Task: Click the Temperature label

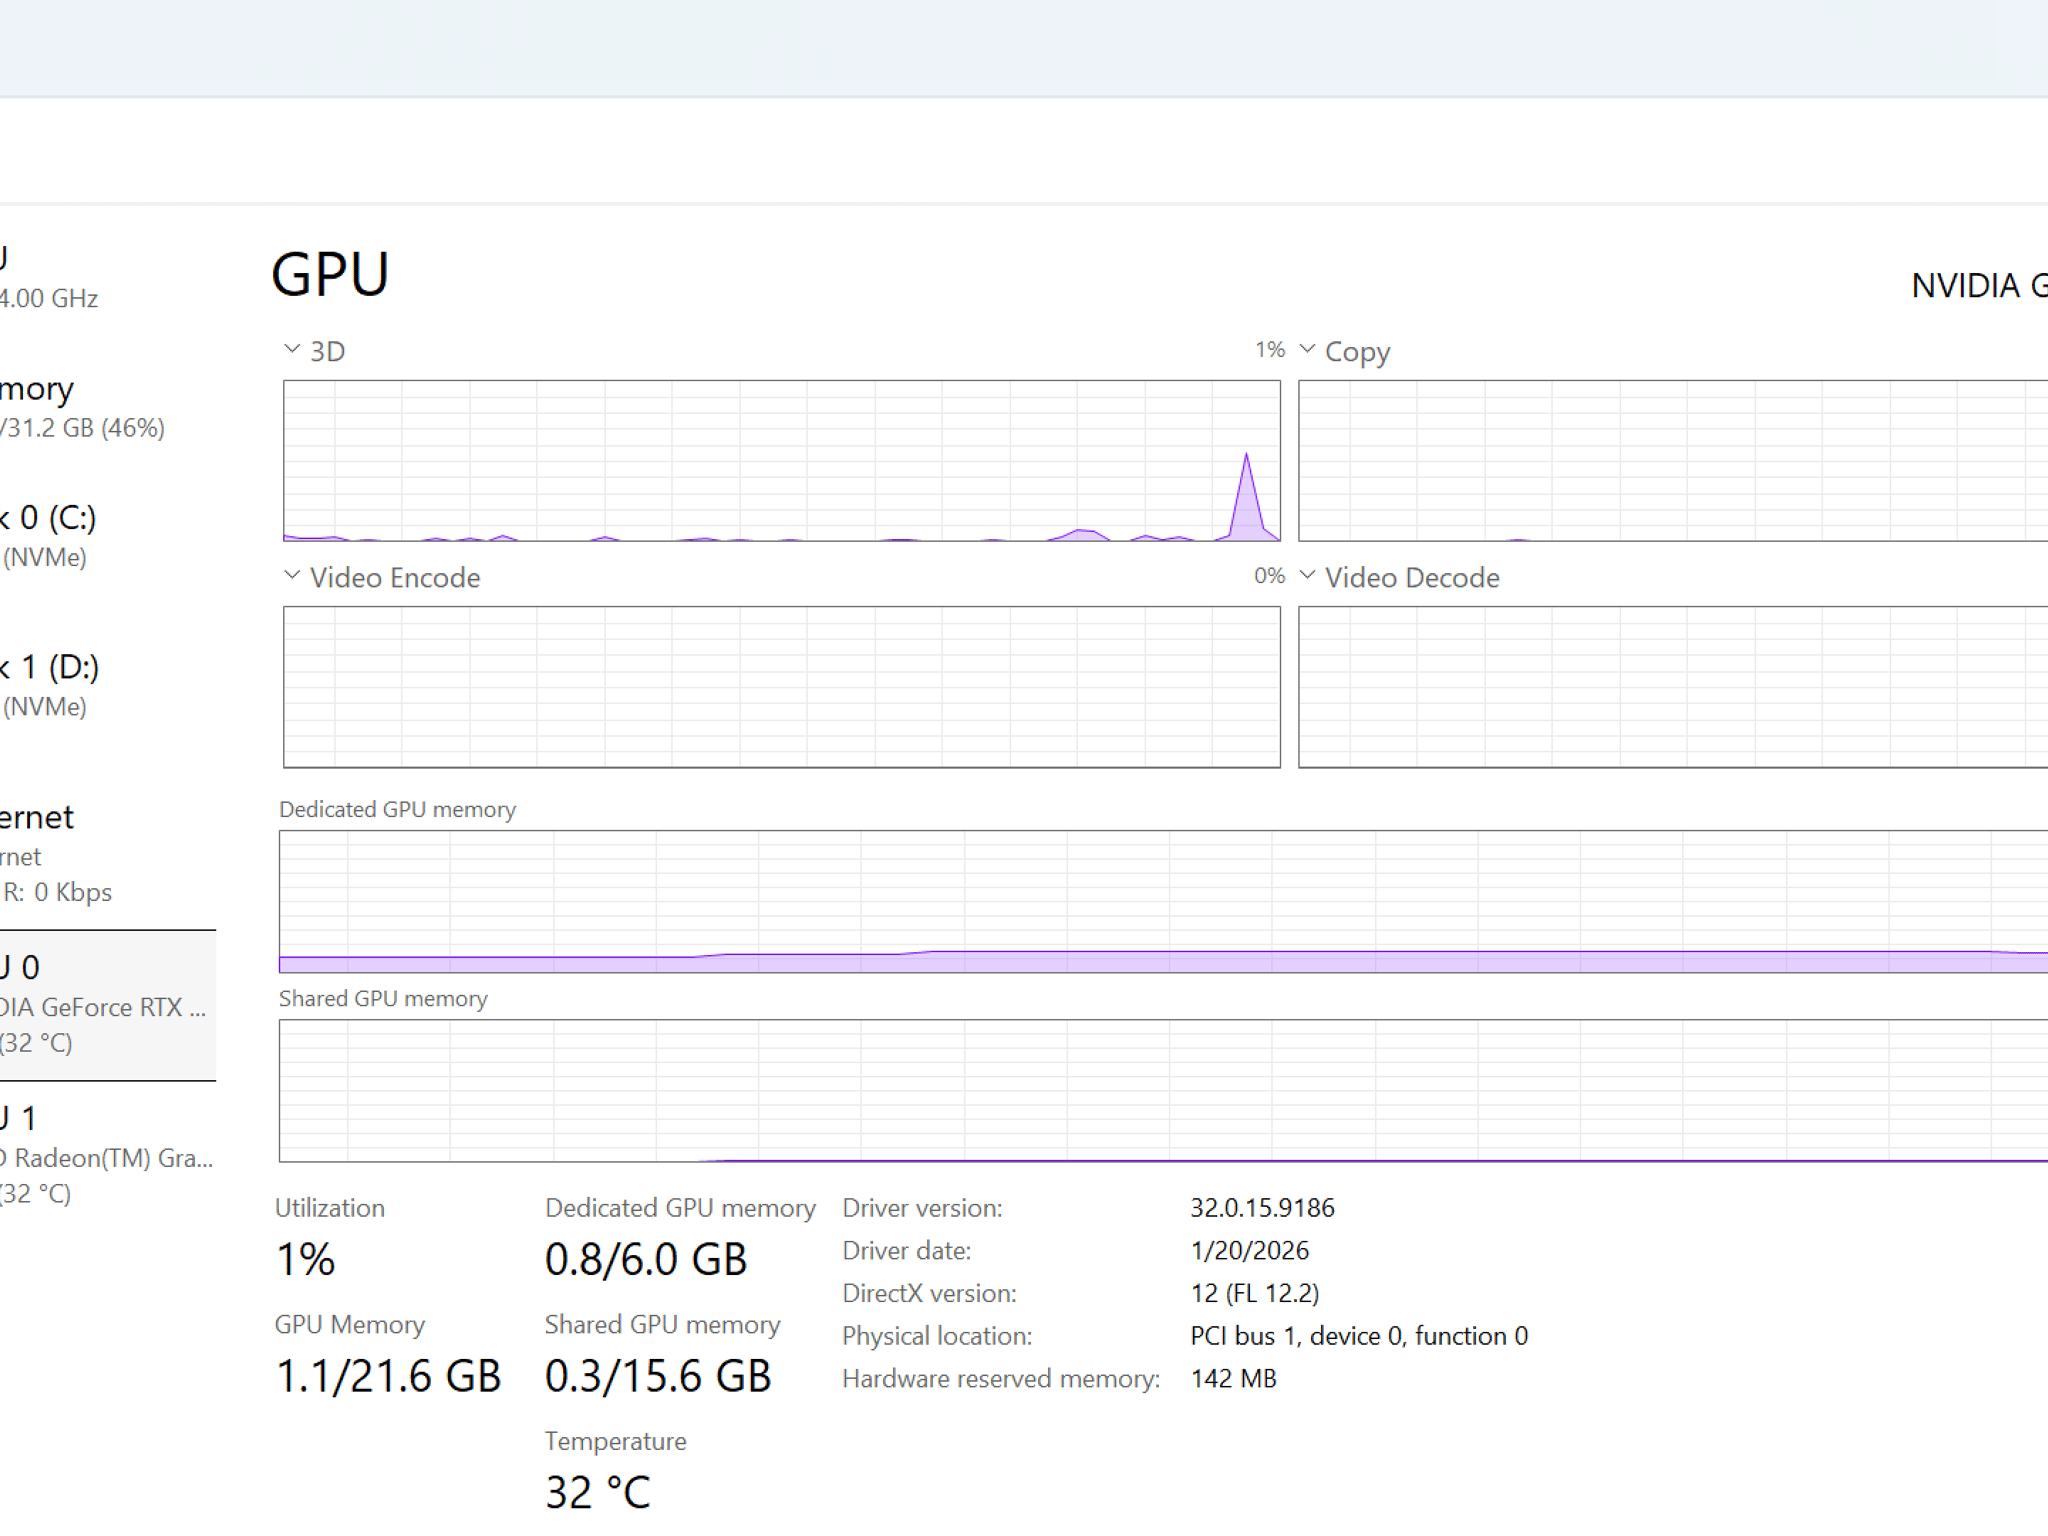Action: (616, 1441)
